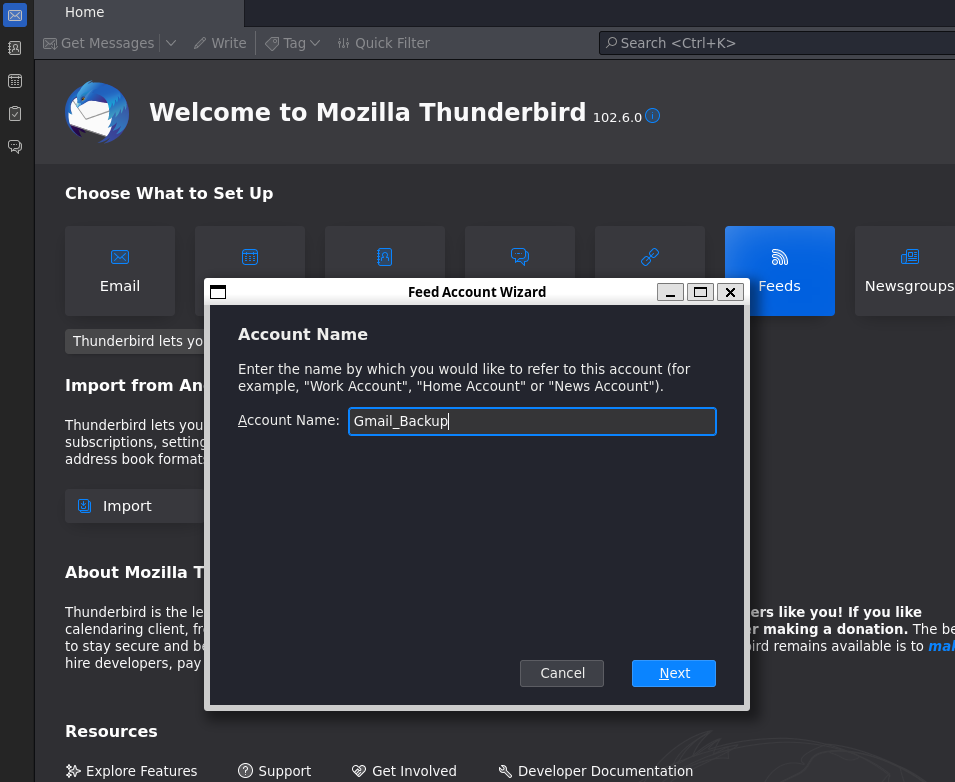Image resolution: width=955 pixels, height=782 pixels.
Task: Select the Feeds setup card
Action: click(x=780, y=271)
